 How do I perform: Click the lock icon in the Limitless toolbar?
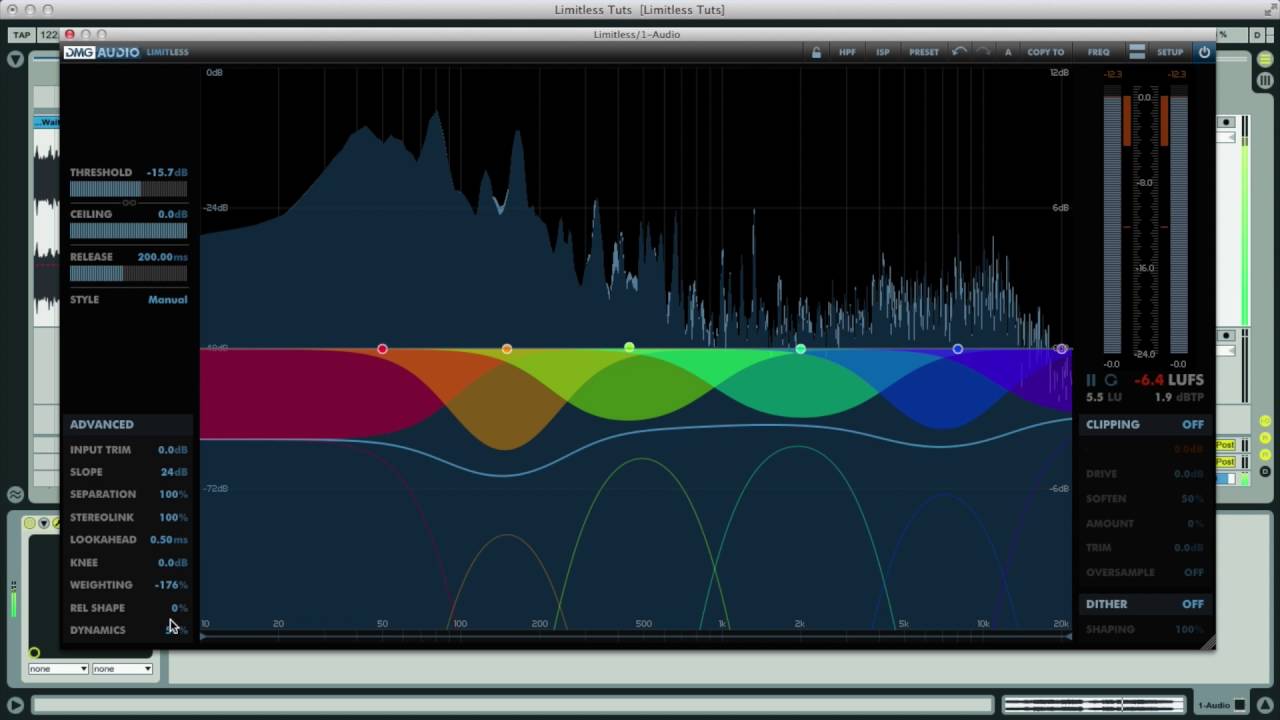click(816, 52)
